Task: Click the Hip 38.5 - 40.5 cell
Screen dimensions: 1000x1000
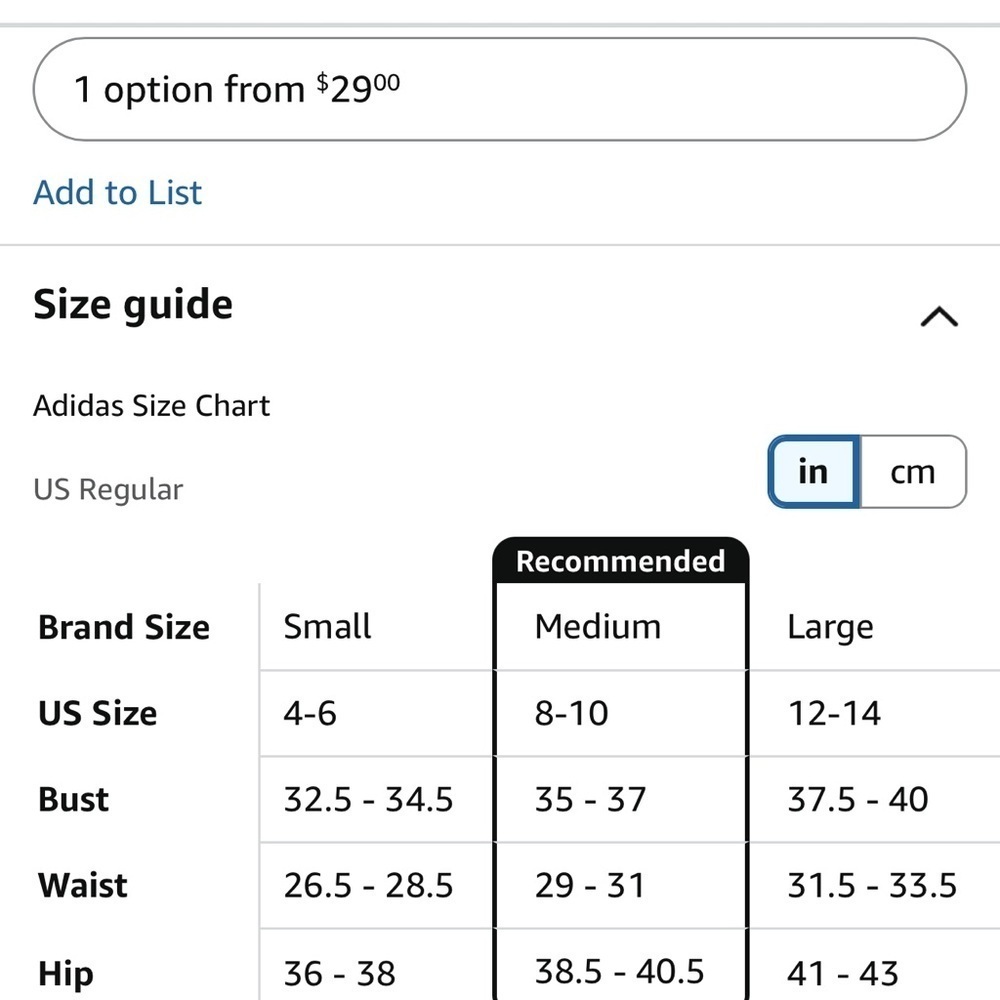Action: pos(621,965)
